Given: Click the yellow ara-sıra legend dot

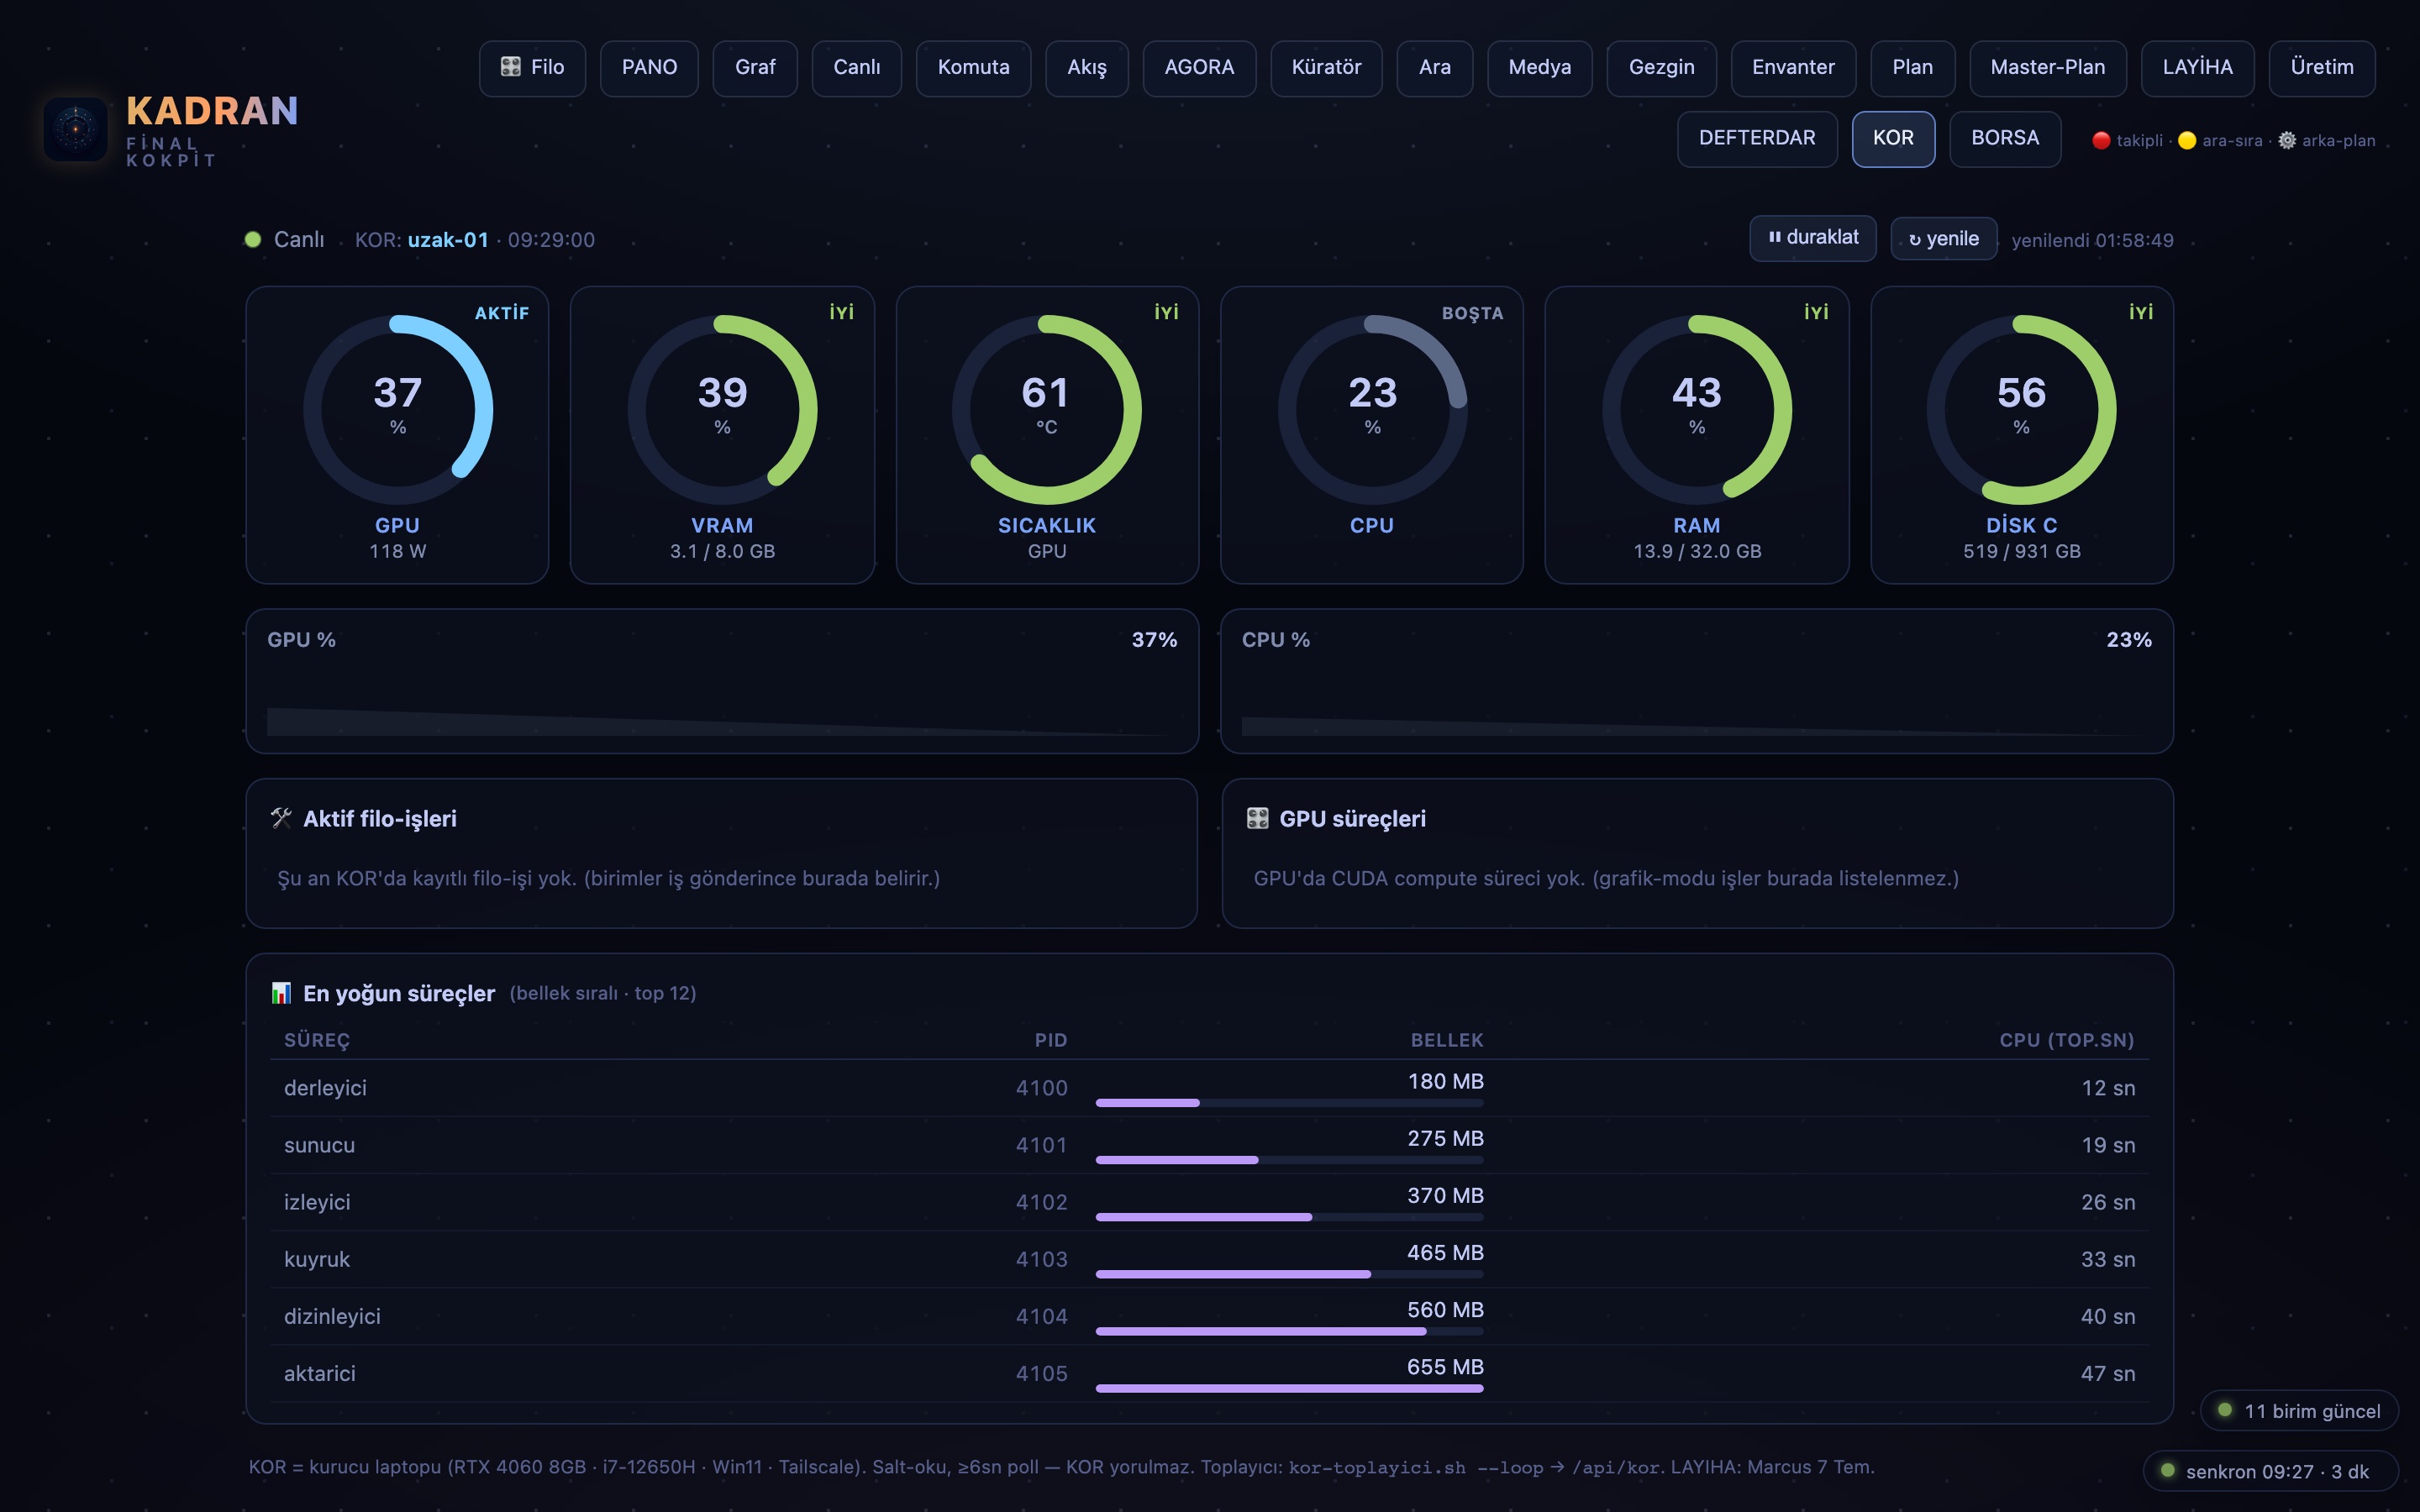Looking at the screenshot, I should tap(2187, 141).
